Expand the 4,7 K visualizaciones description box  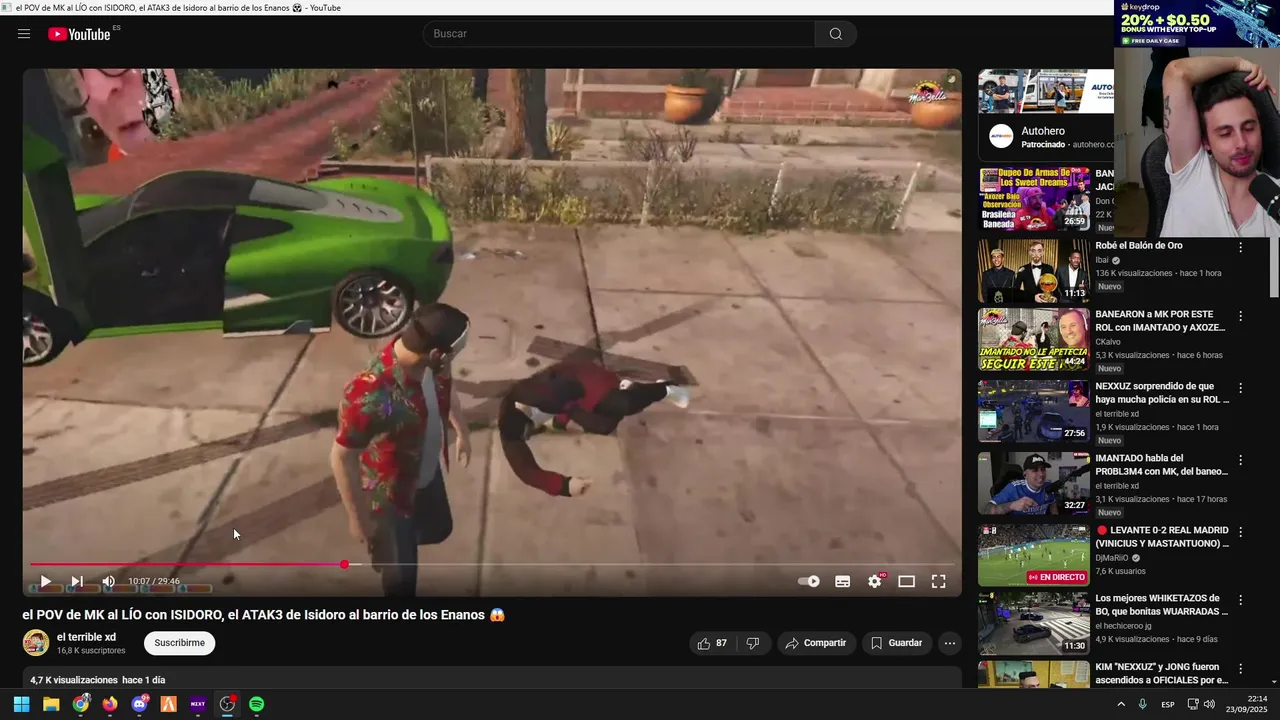click(492, 679)
